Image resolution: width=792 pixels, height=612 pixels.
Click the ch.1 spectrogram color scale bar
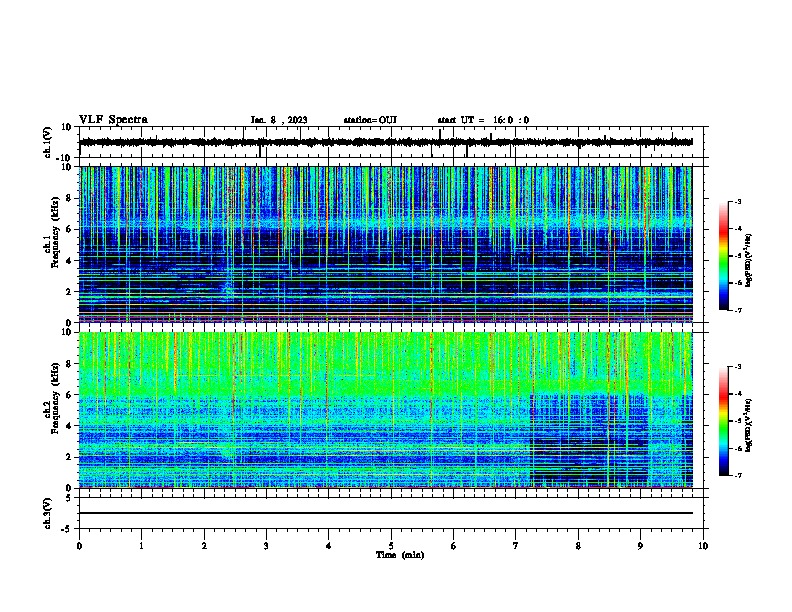click(723, 256)
